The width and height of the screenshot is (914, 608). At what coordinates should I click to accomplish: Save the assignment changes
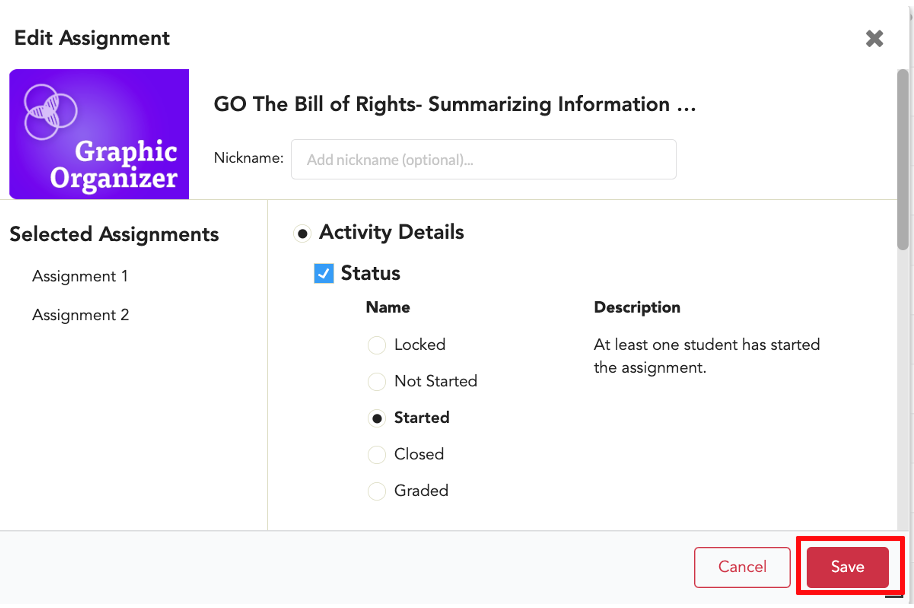point(848,567)
